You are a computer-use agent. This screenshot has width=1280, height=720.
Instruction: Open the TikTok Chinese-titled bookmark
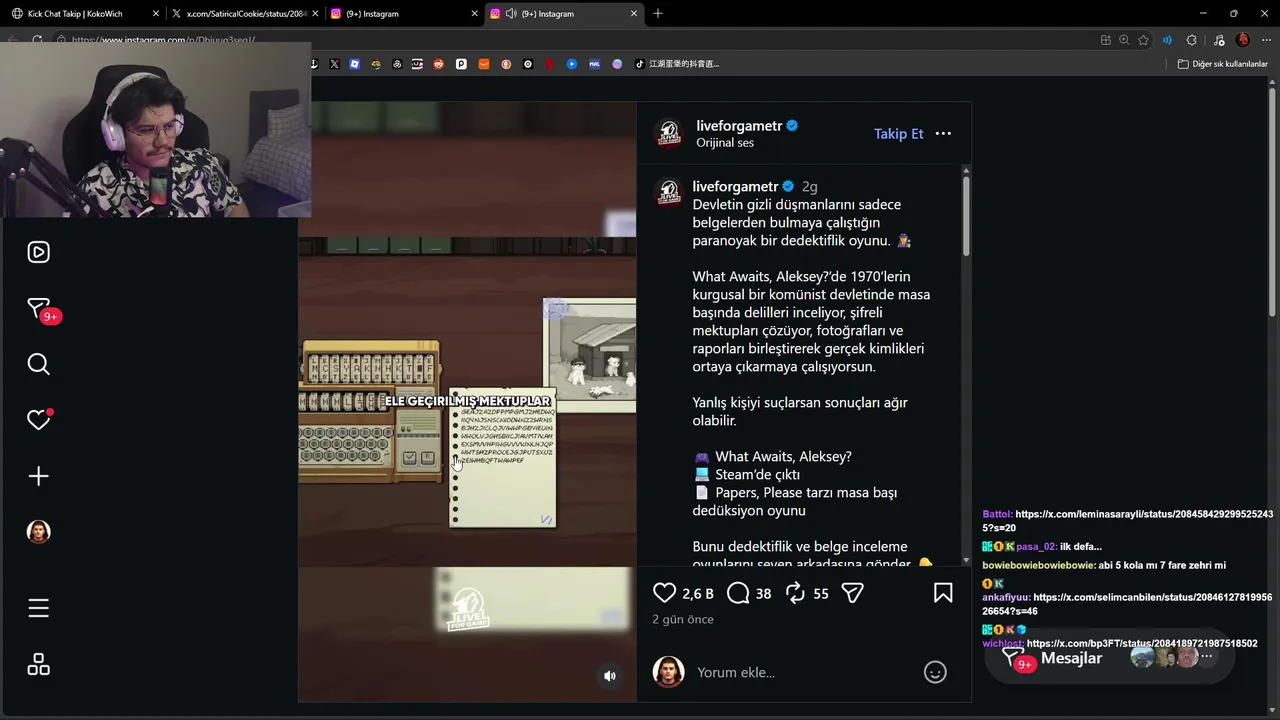(677, 64)
